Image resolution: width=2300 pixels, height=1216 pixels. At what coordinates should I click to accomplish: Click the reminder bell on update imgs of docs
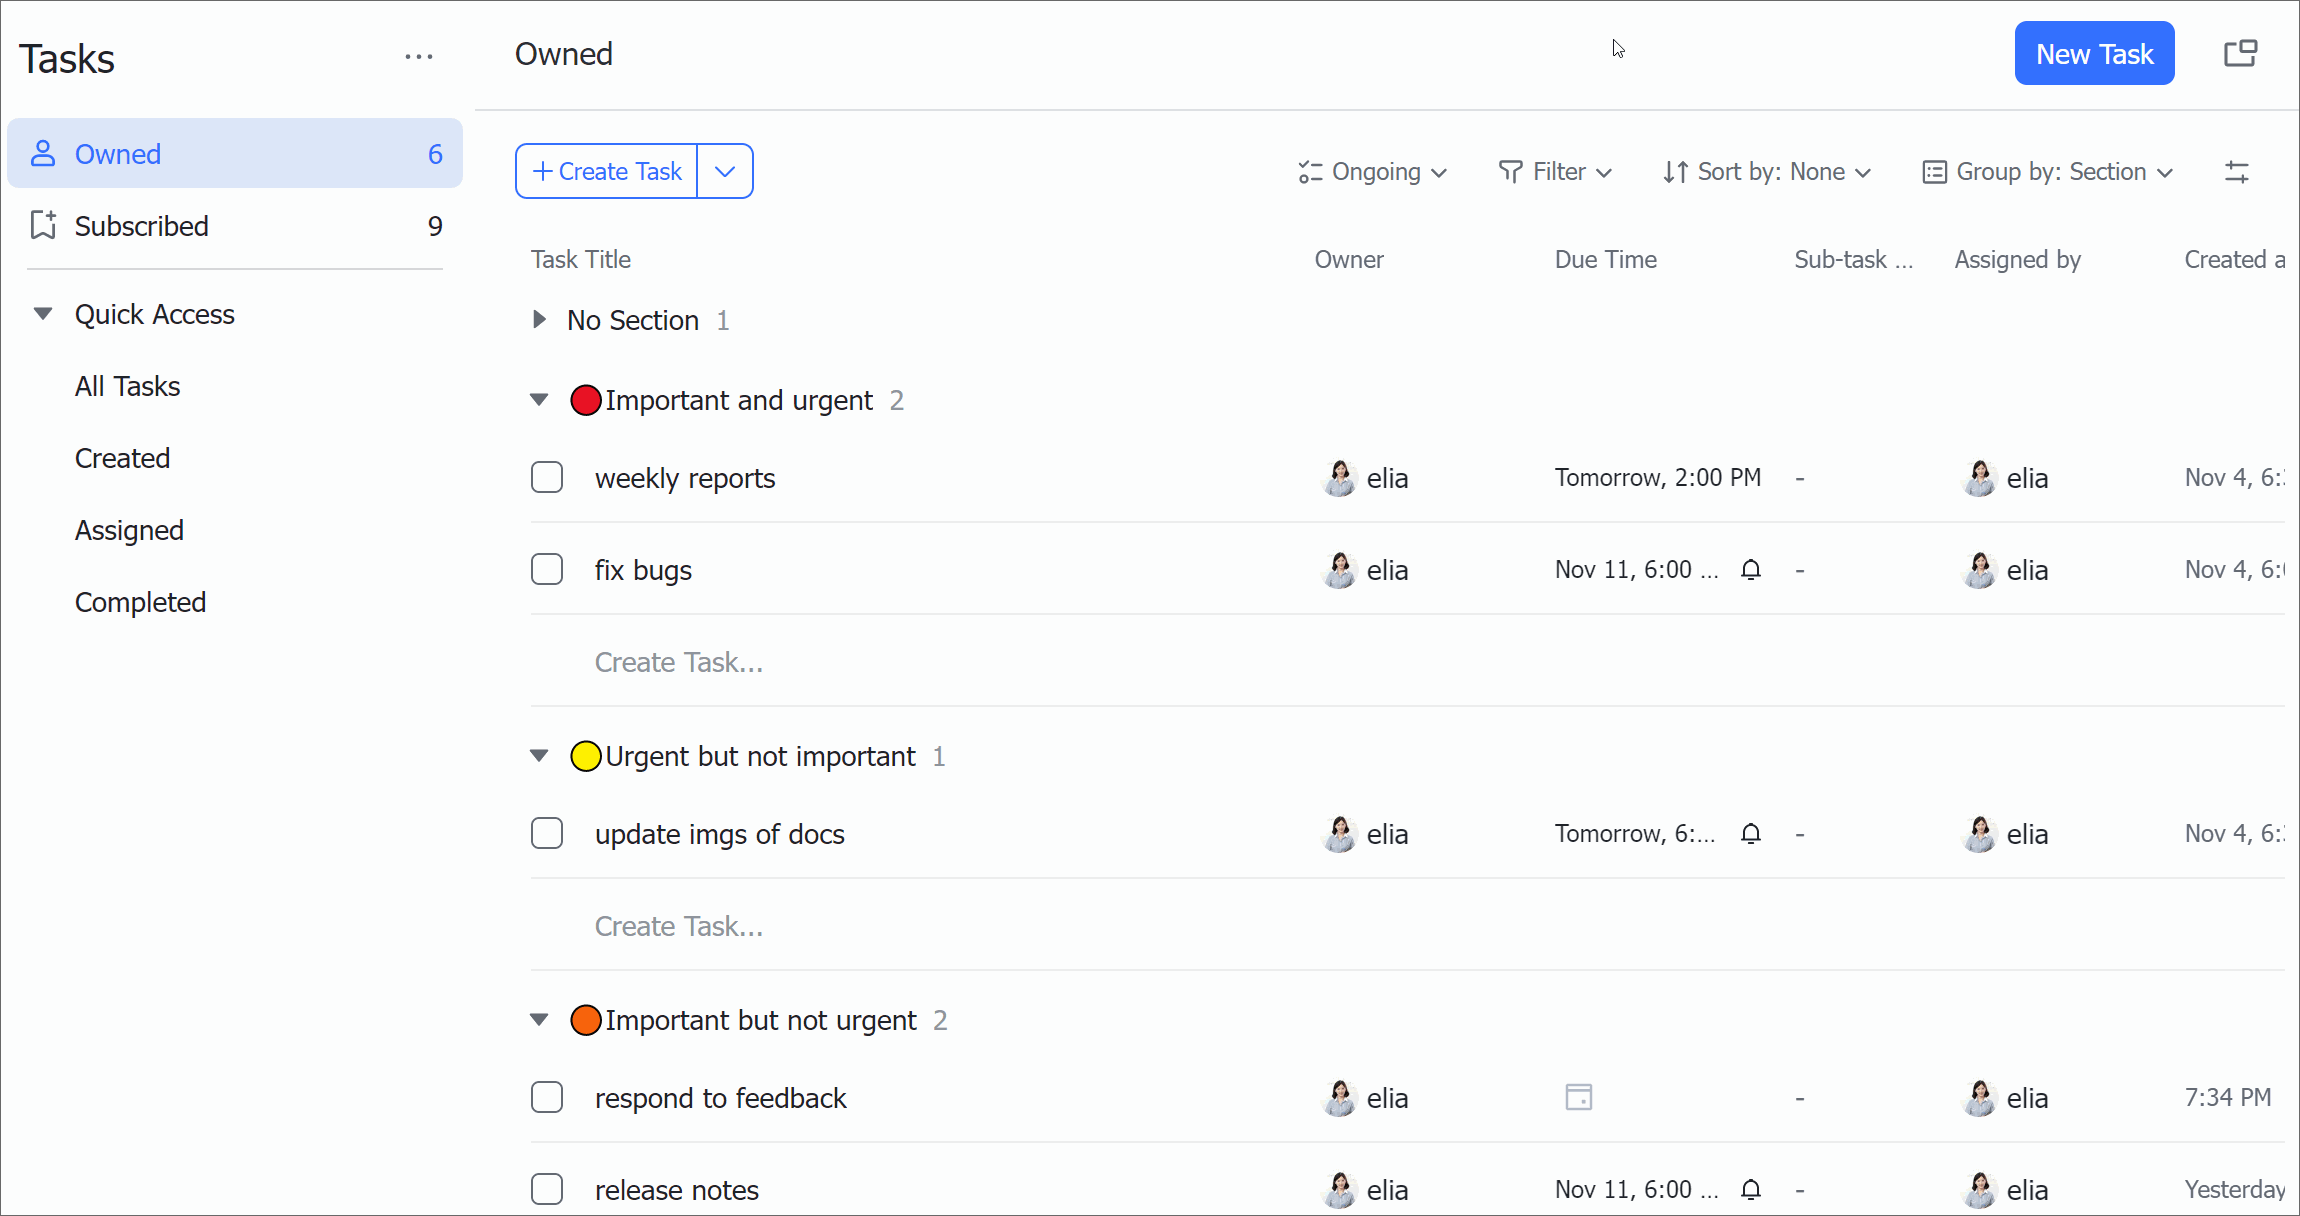pos(1750,834)
